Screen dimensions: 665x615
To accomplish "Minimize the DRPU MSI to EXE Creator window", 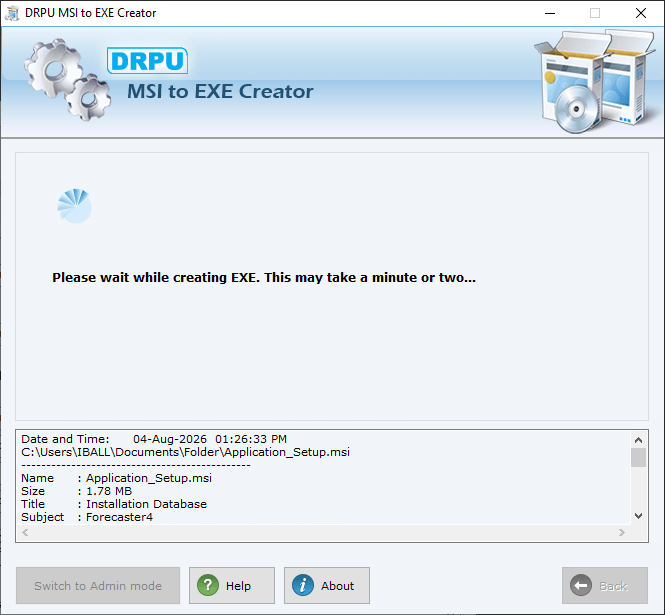I will pos(550,13).
